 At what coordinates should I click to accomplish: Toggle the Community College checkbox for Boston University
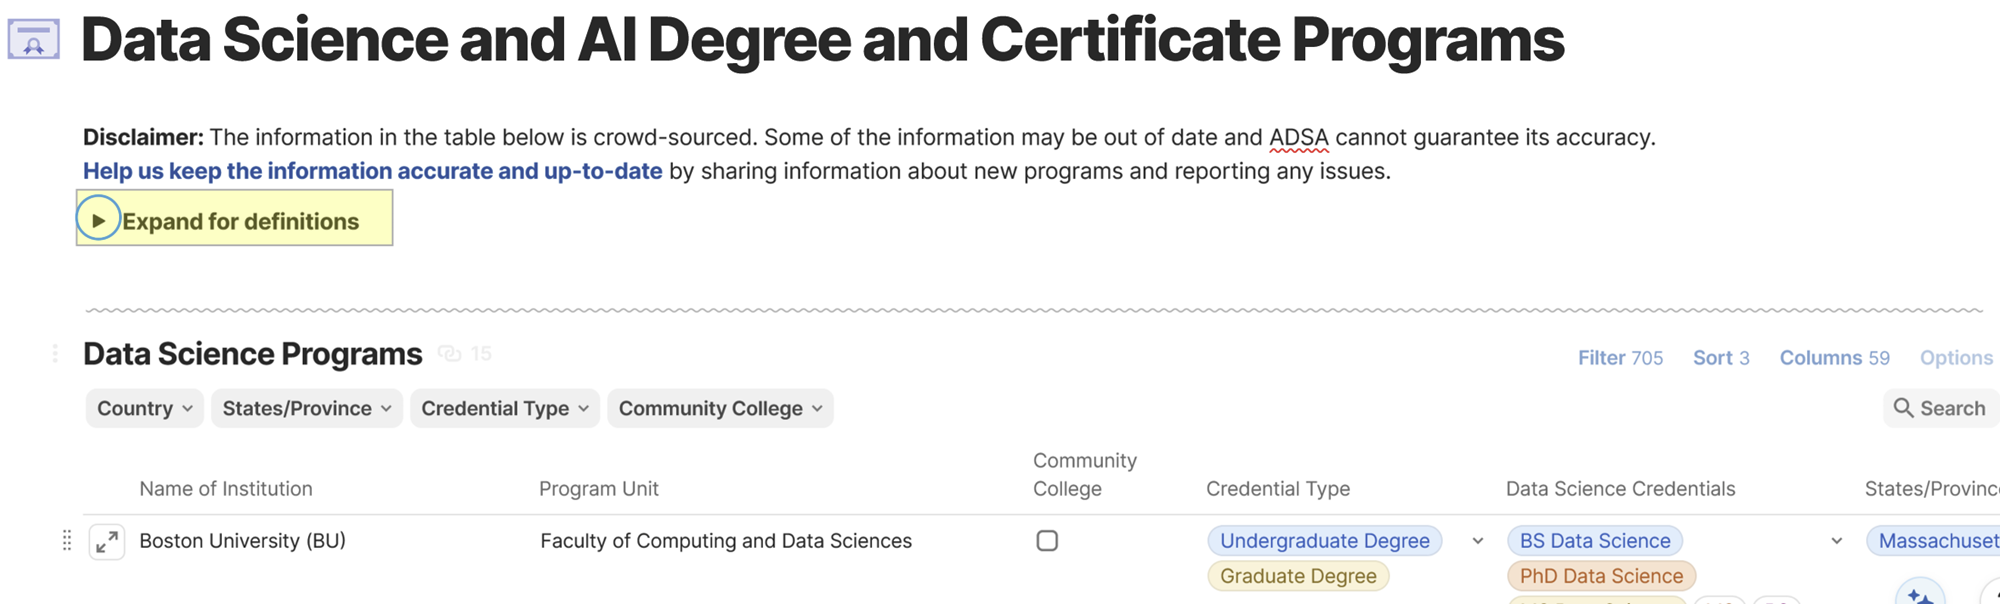(1047, 541)
